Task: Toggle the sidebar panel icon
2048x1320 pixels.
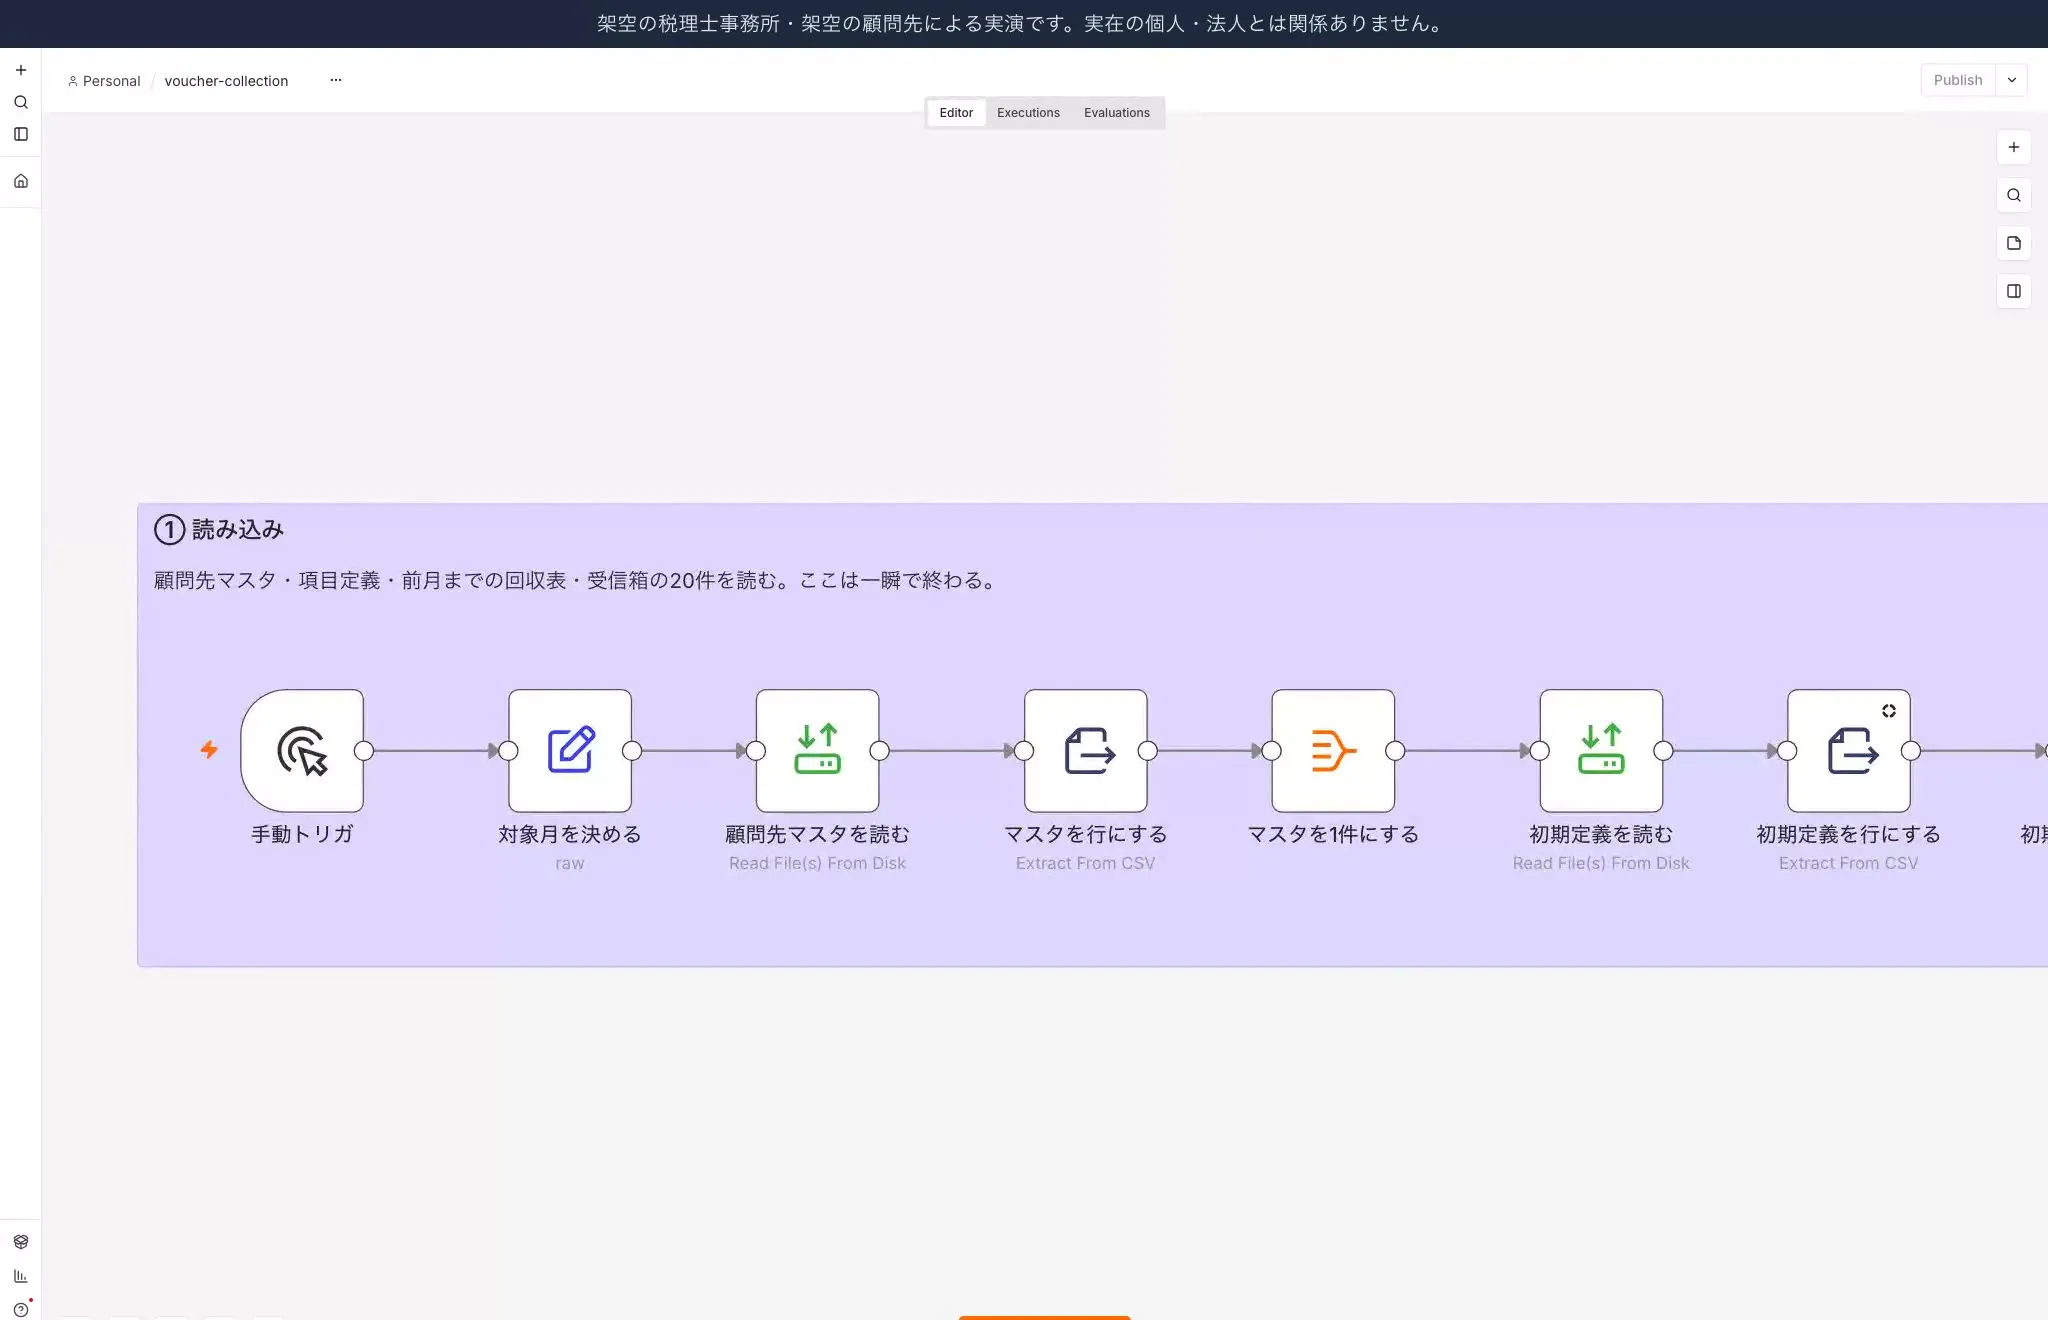Action: (20, 134)
